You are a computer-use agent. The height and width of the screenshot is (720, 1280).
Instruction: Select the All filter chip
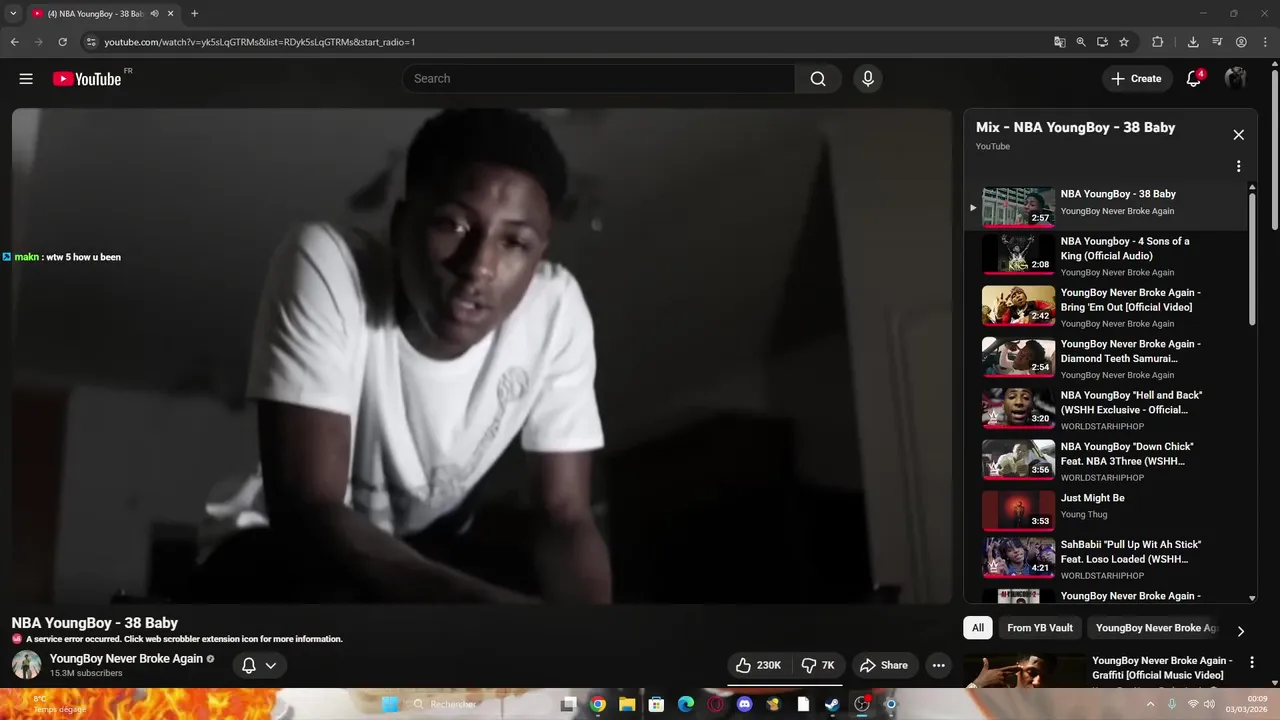tap(978, 628)
